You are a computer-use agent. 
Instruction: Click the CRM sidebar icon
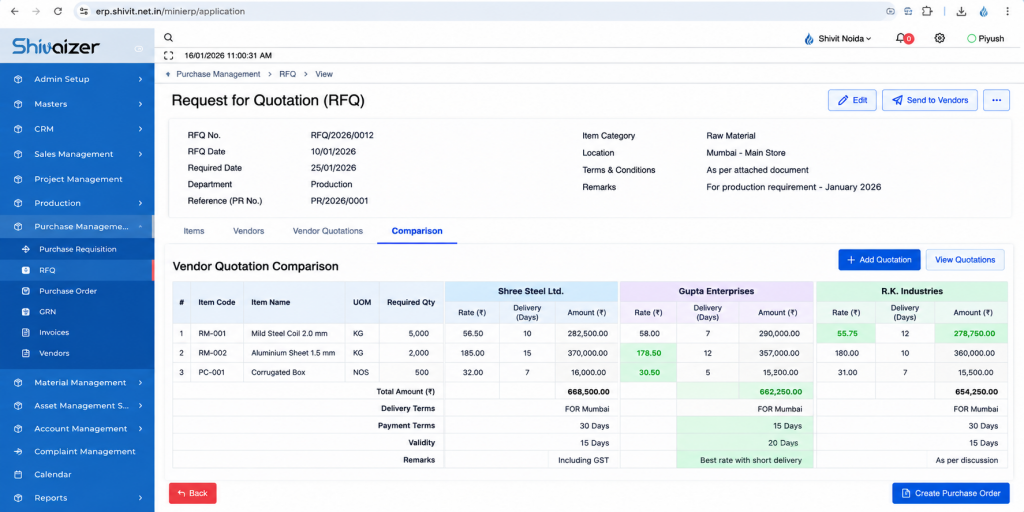[18, 129]
